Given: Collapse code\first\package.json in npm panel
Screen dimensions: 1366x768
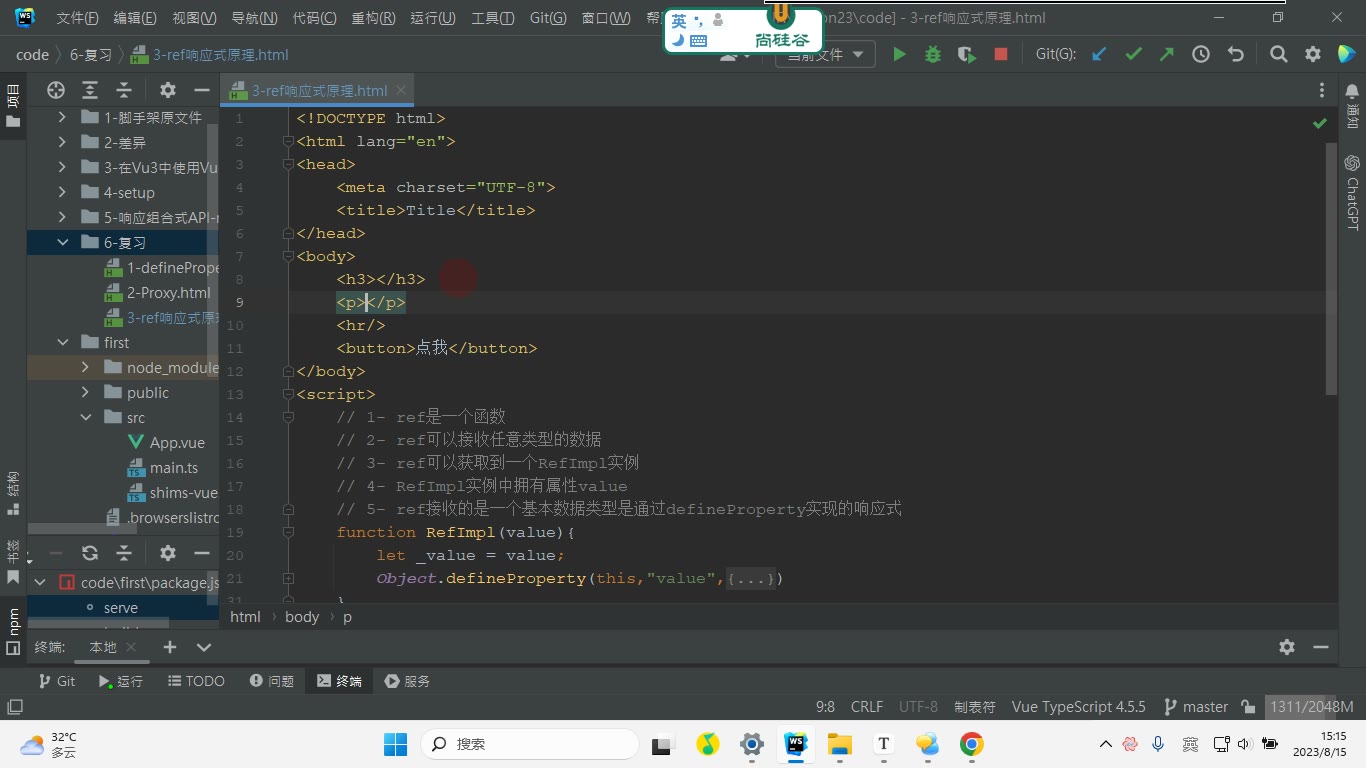Looking at the screenshot, I should 40,582.
